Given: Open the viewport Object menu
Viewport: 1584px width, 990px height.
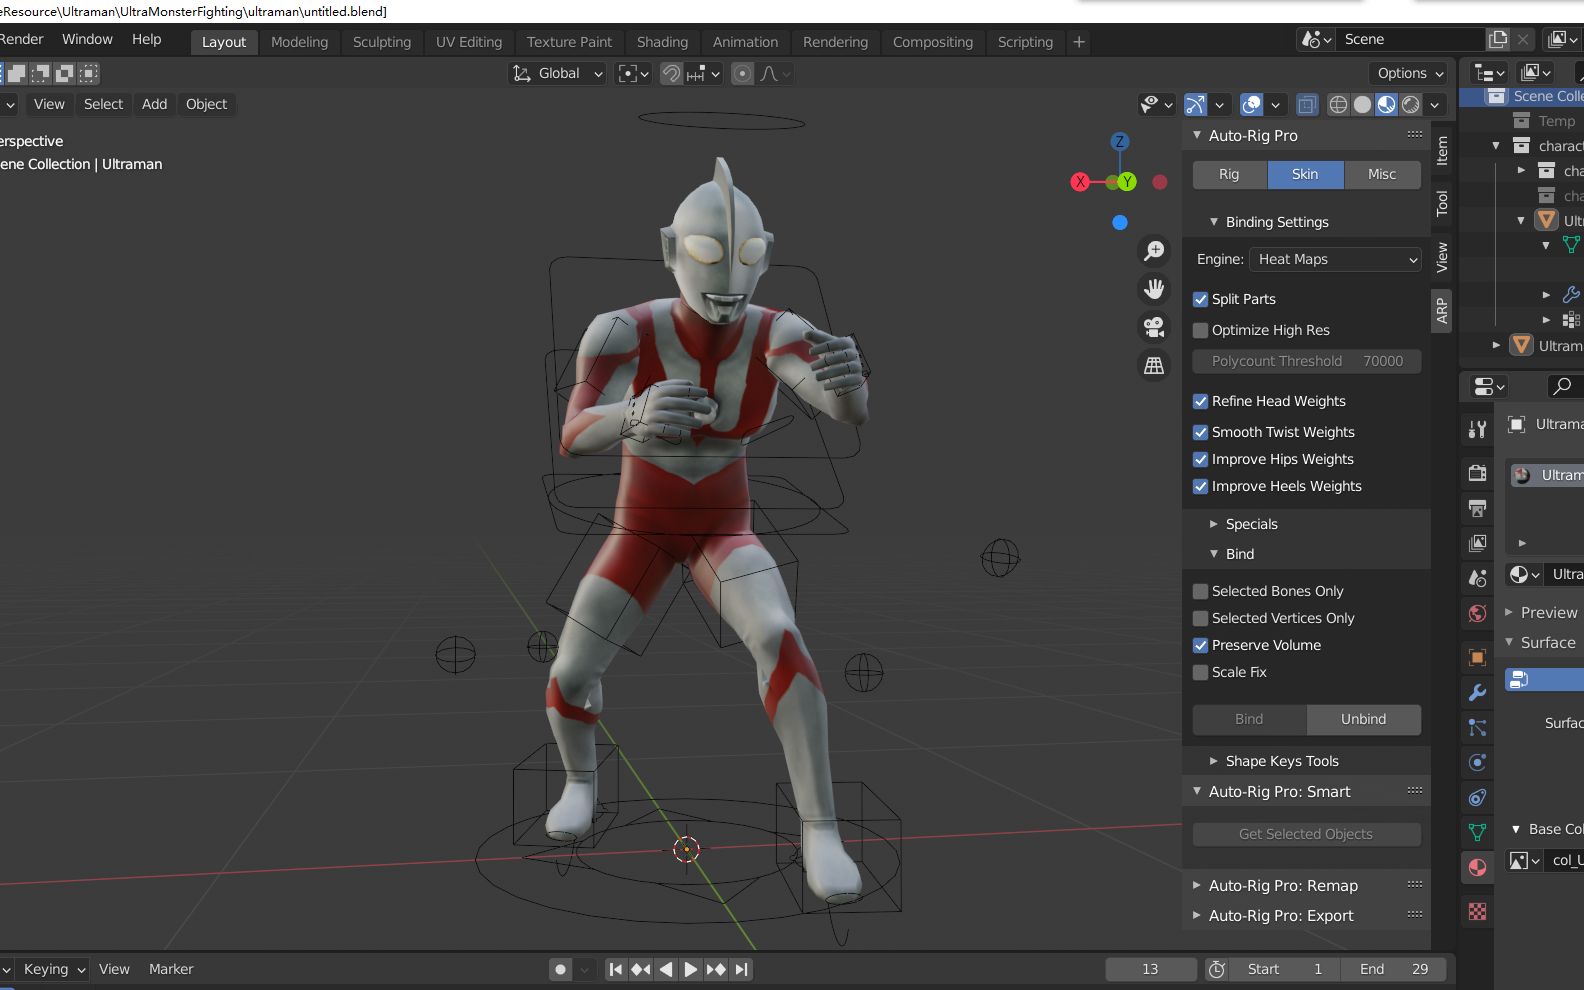Looking at the screenshot, I should tap(206, 104).
